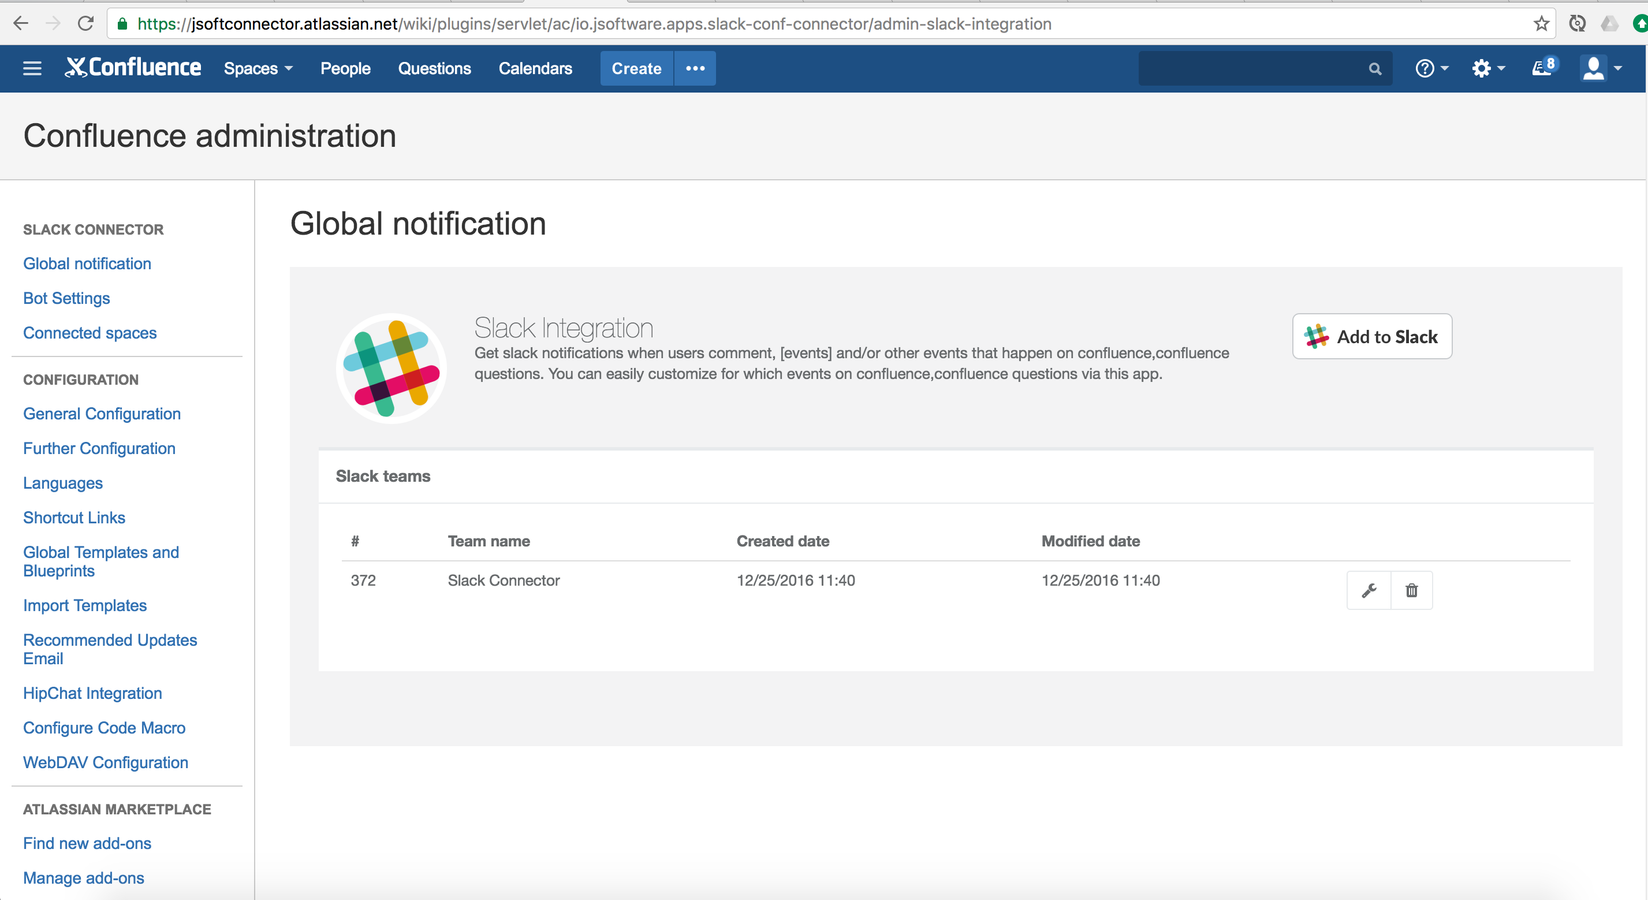Open the notifications icon with badge 8

tap(1544, 67)
